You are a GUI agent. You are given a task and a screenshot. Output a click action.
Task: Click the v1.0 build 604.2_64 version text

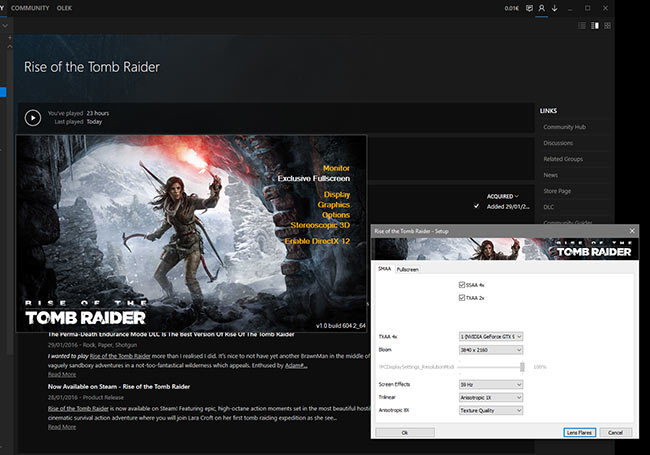click(x=340, y=326)
